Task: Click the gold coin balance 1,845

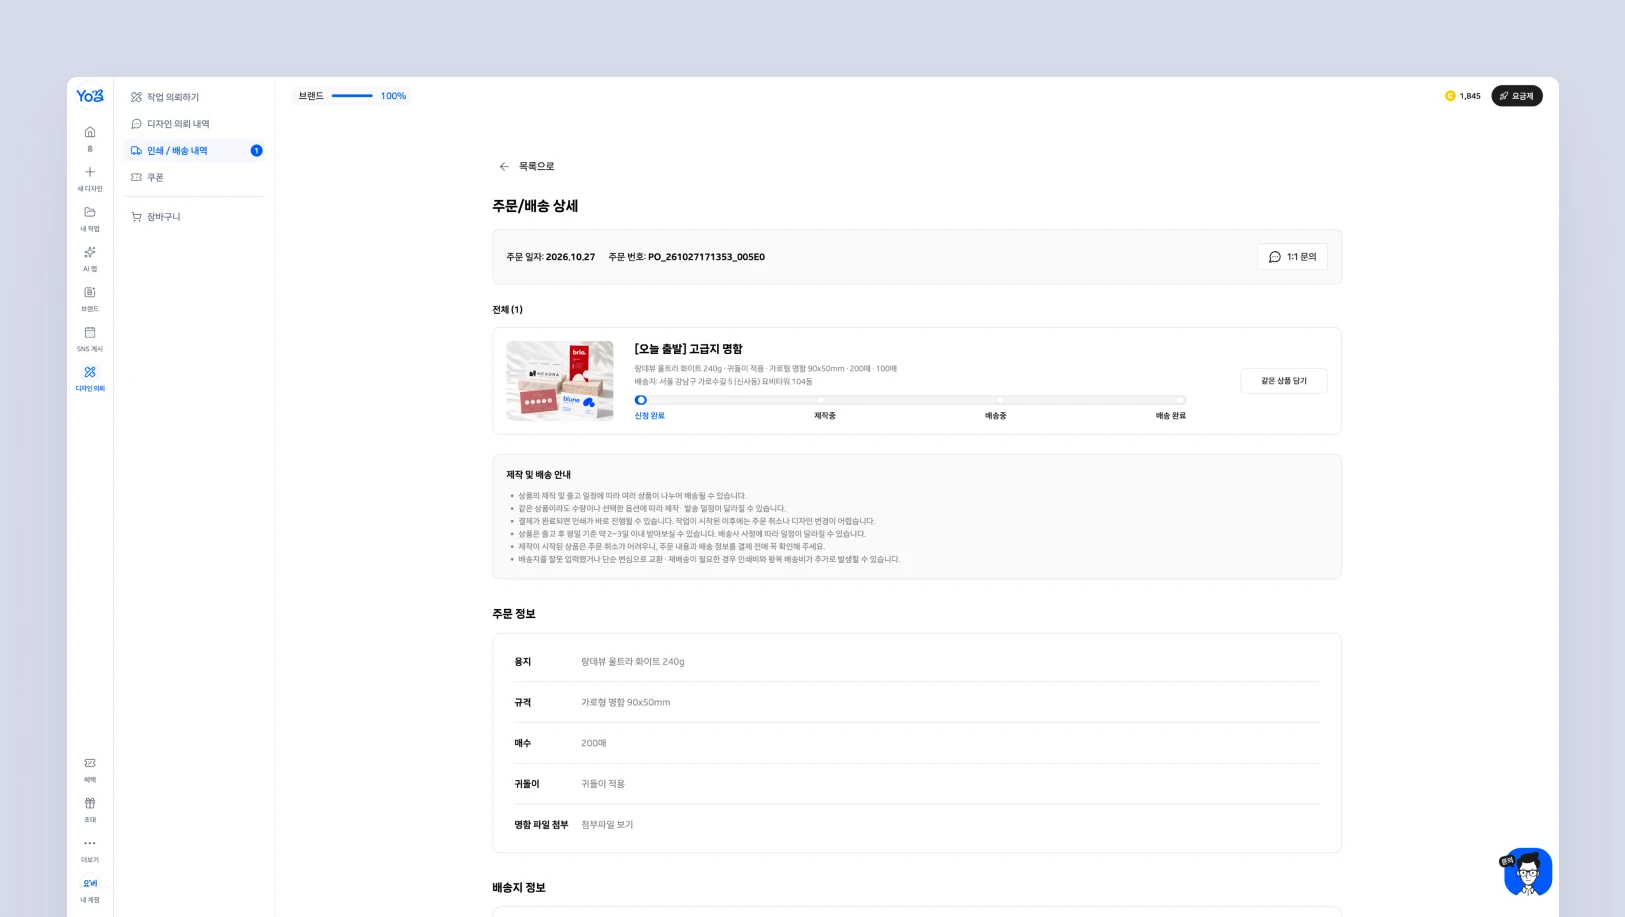Action: coord(1463,96)
